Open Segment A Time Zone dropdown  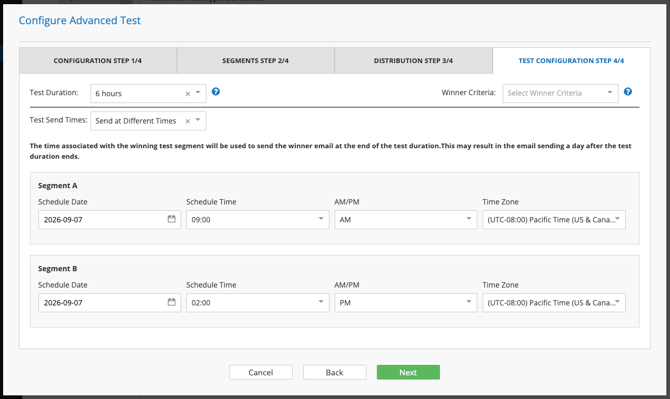coord(554,220)
